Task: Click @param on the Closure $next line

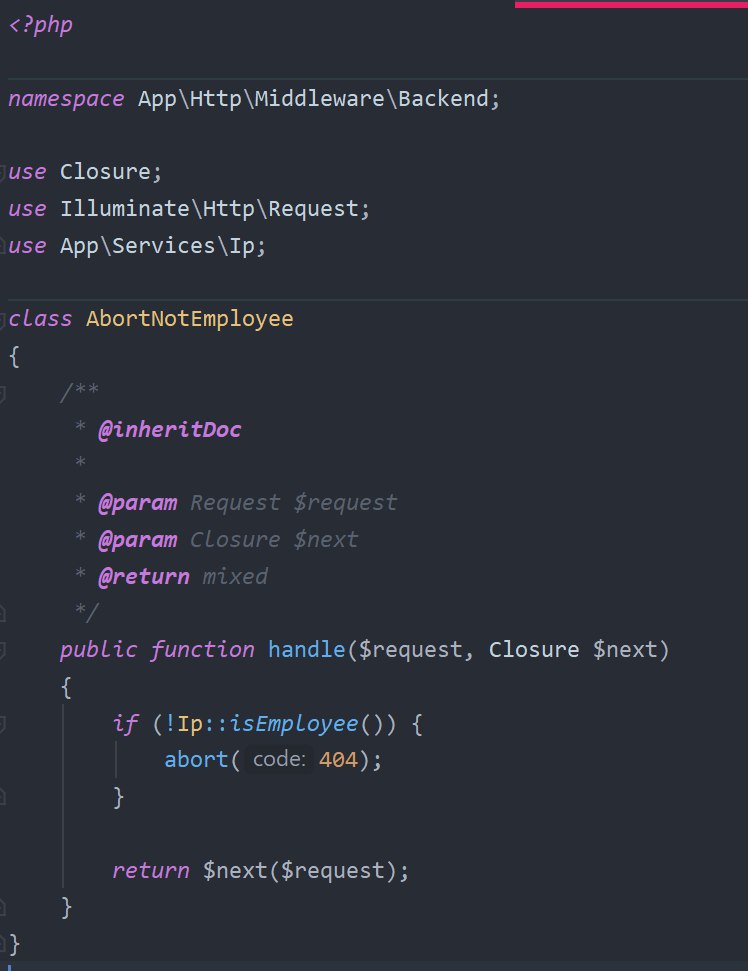Action: pos(137,540)
